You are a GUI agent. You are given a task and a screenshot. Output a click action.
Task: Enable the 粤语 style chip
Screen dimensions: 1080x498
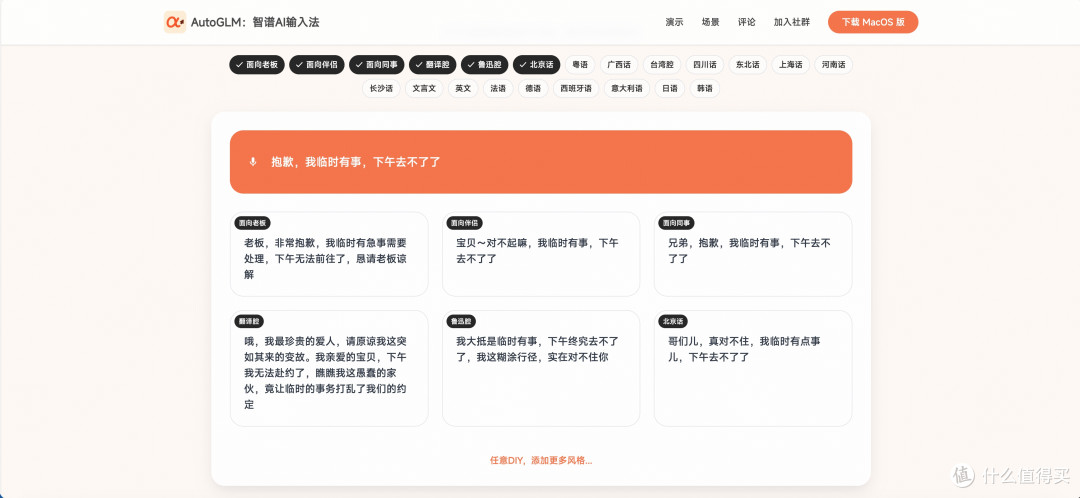pos(580,65)
